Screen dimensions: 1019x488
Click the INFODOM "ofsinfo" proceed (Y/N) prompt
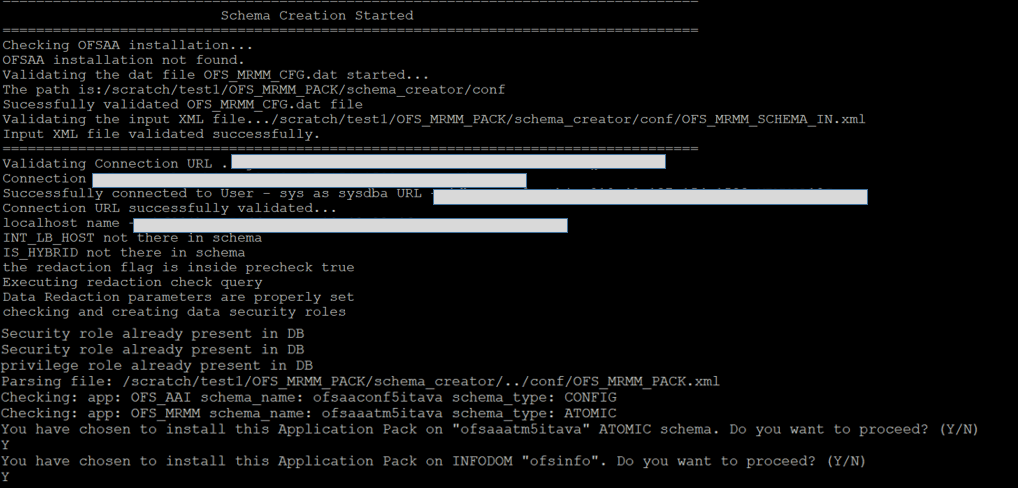433,461
